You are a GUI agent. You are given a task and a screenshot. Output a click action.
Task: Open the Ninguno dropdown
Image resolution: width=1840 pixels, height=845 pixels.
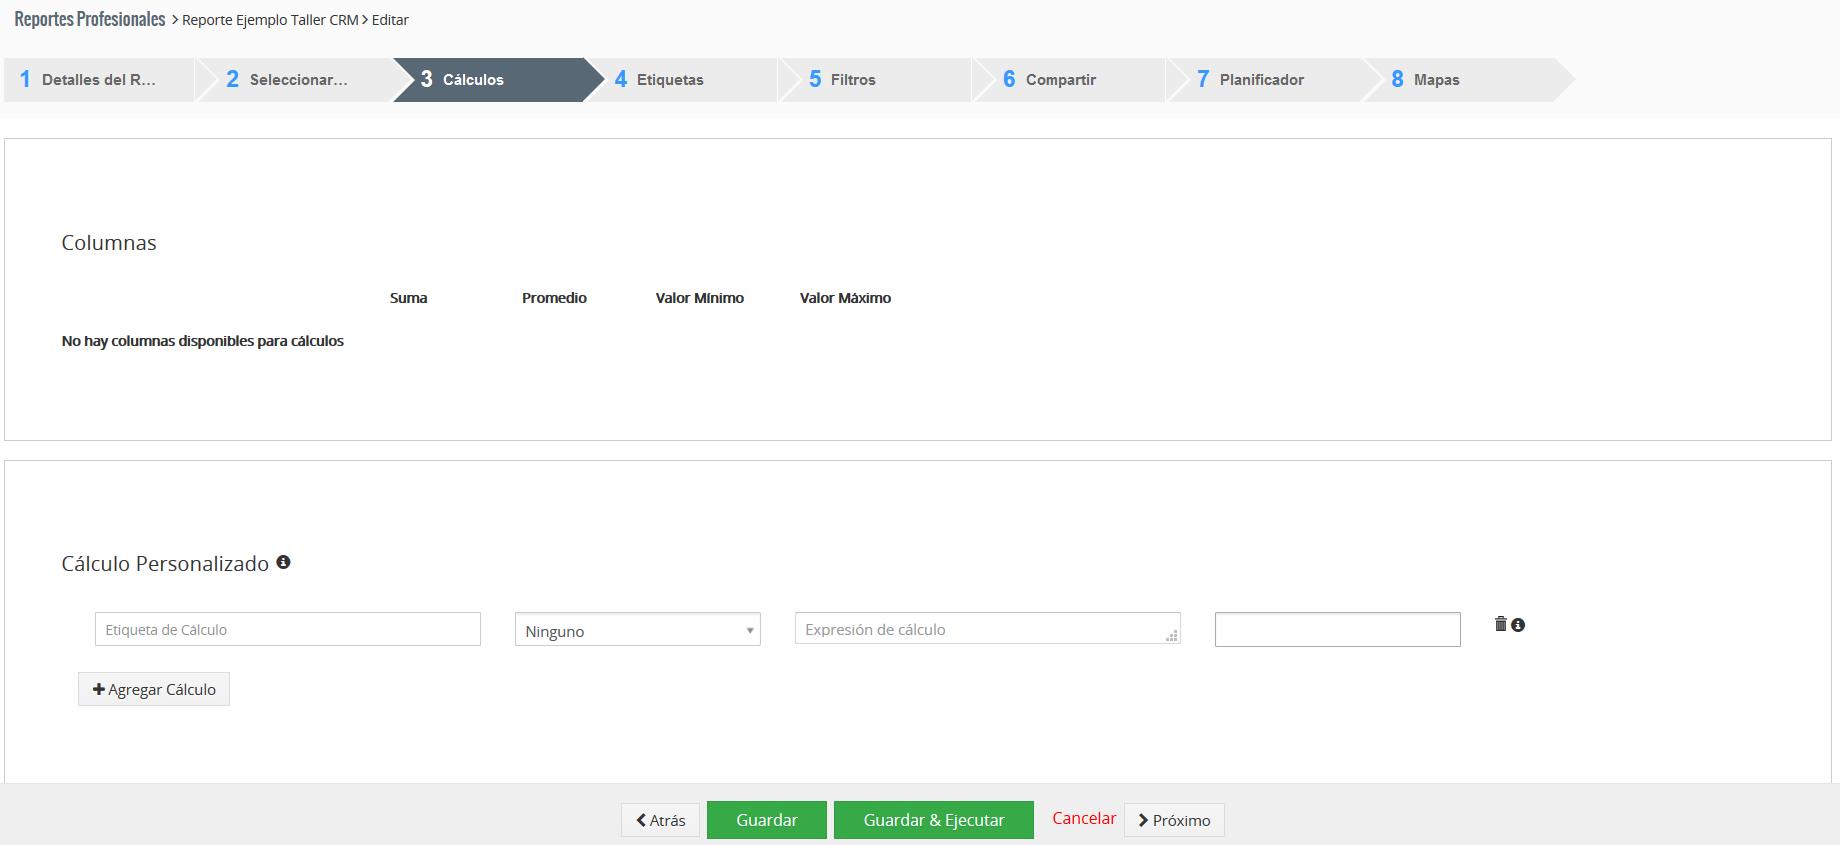click(637, 630)
